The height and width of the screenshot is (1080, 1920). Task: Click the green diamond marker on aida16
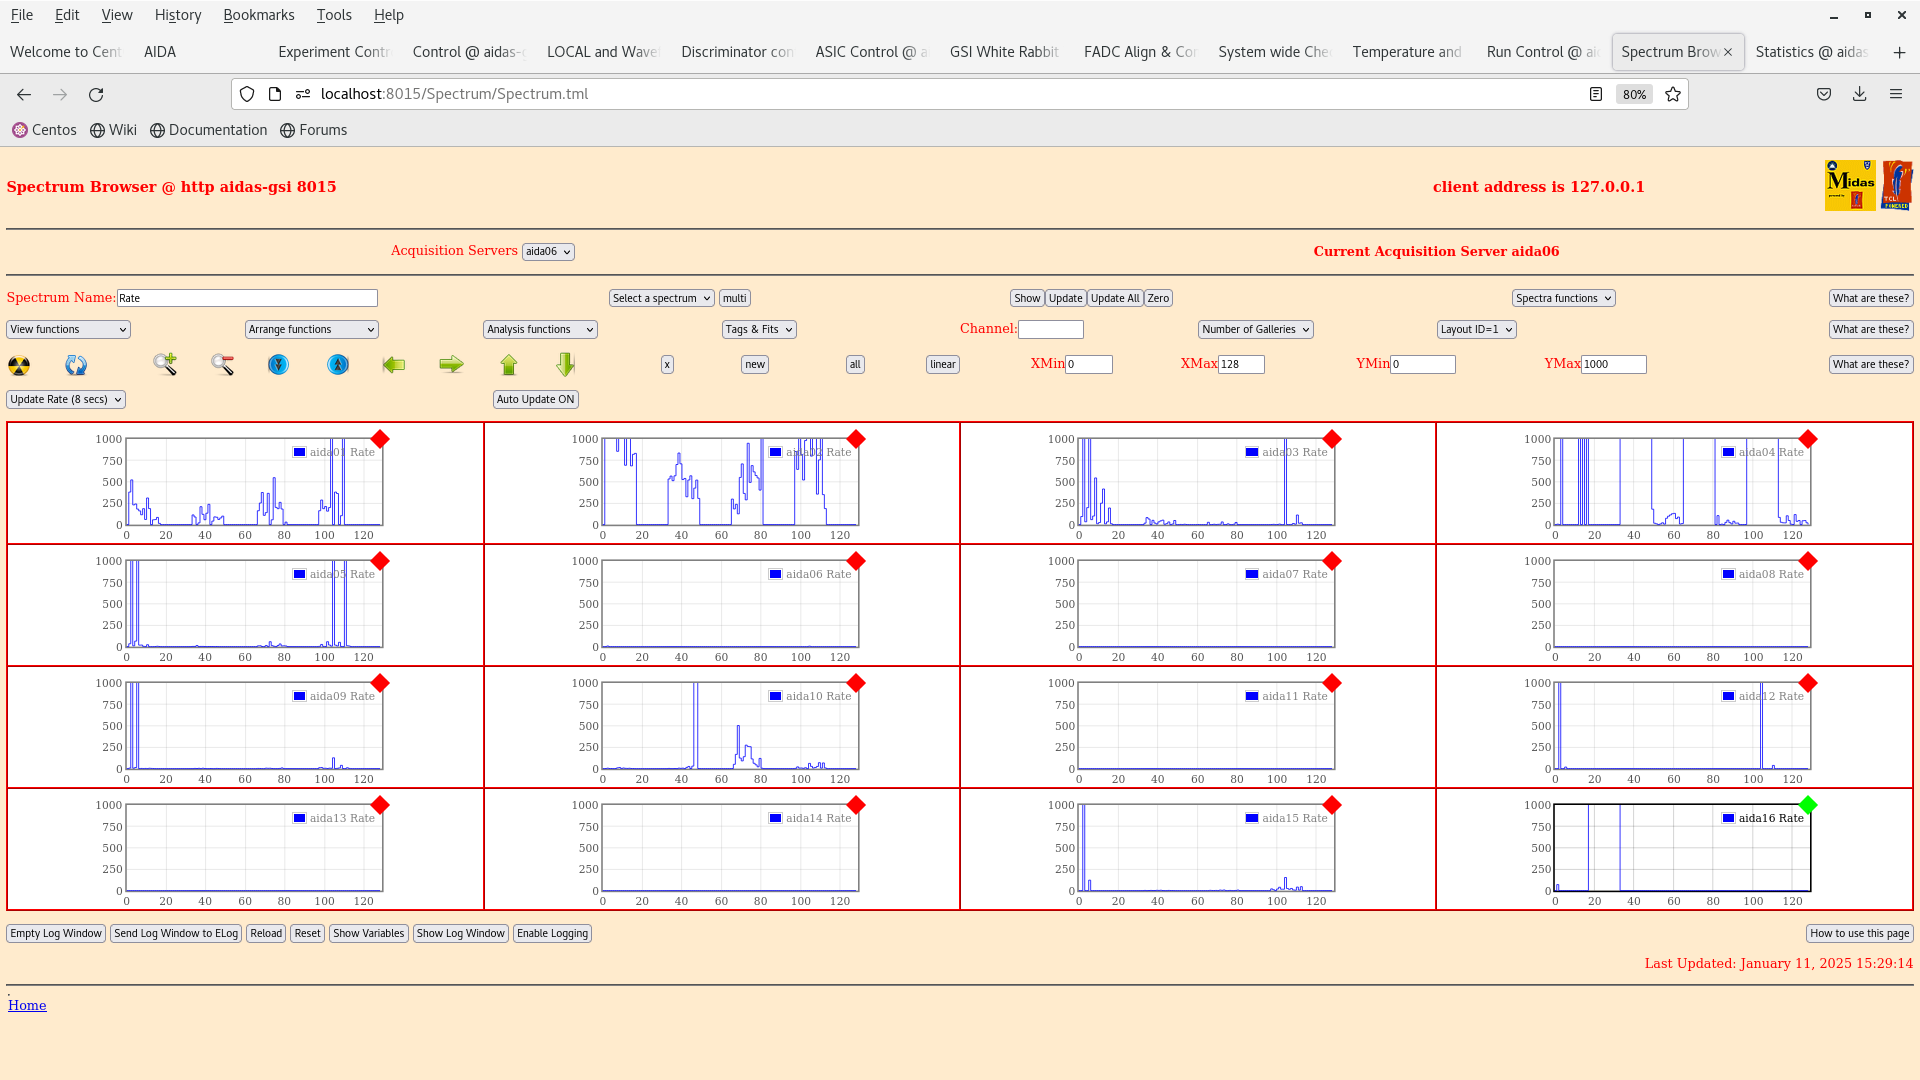(1807, 805)
